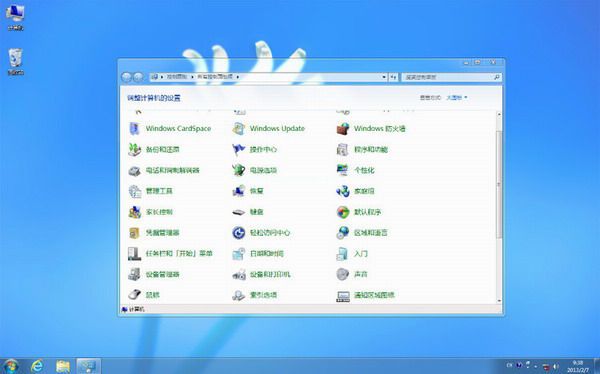Select the Recycle Bin desktop icon

tap(16, 61)
